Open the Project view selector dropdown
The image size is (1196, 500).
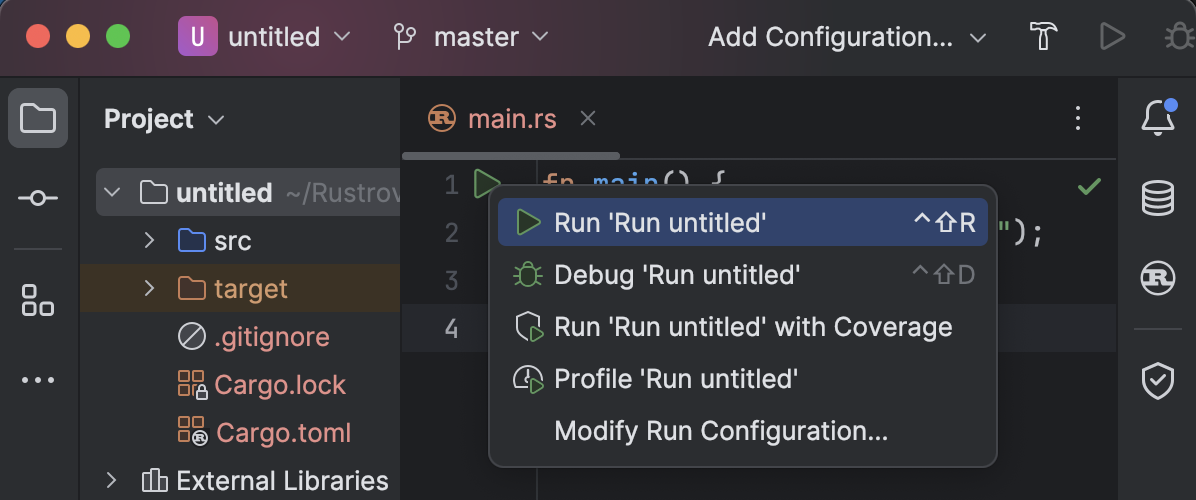164,119
